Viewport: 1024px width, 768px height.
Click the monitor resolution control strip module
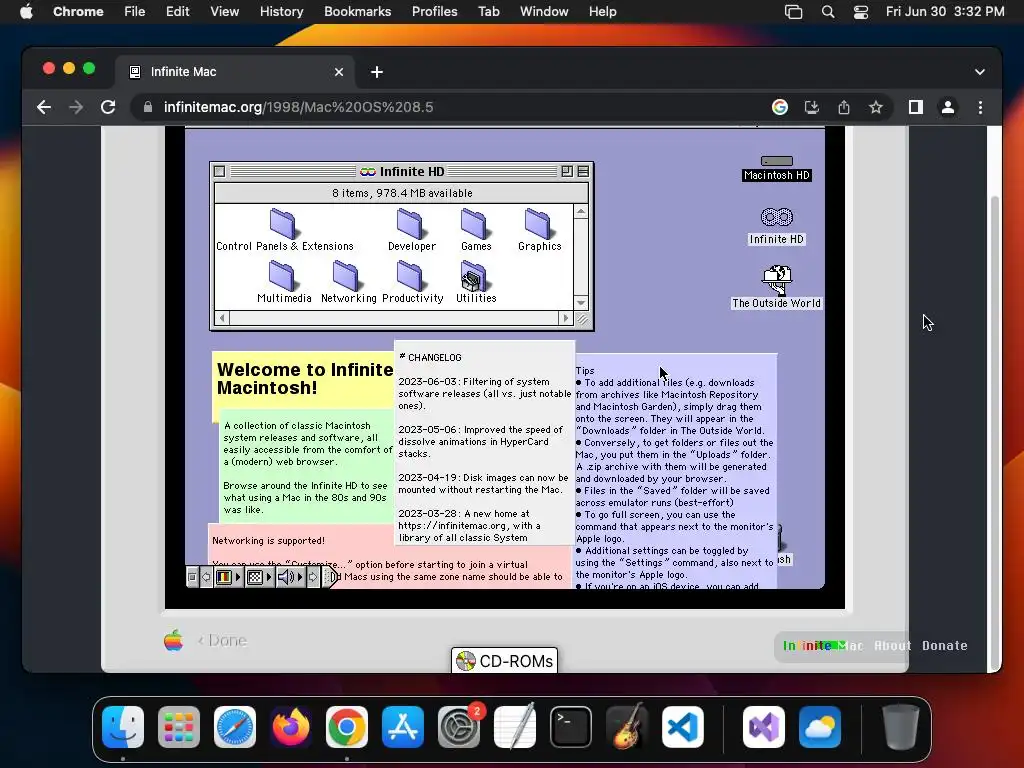[x=255, y=577]
